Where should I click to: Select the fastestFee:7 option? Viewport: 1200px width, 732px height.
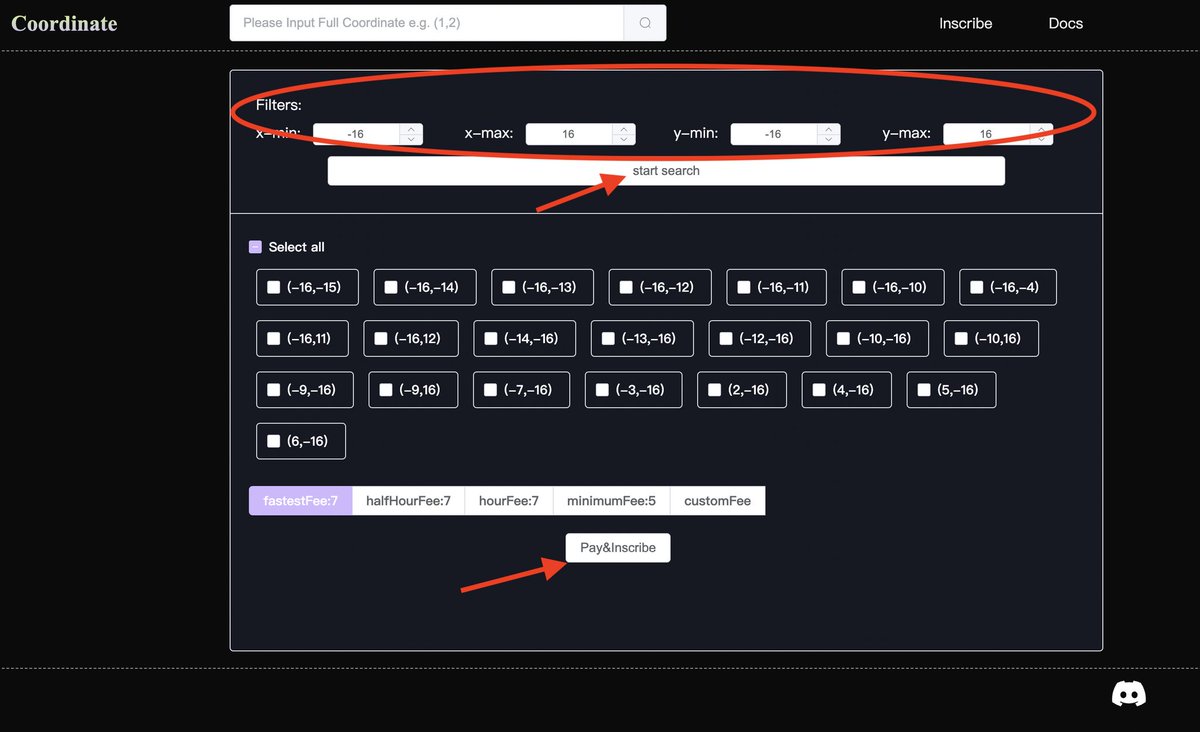[x=301, y=501]
